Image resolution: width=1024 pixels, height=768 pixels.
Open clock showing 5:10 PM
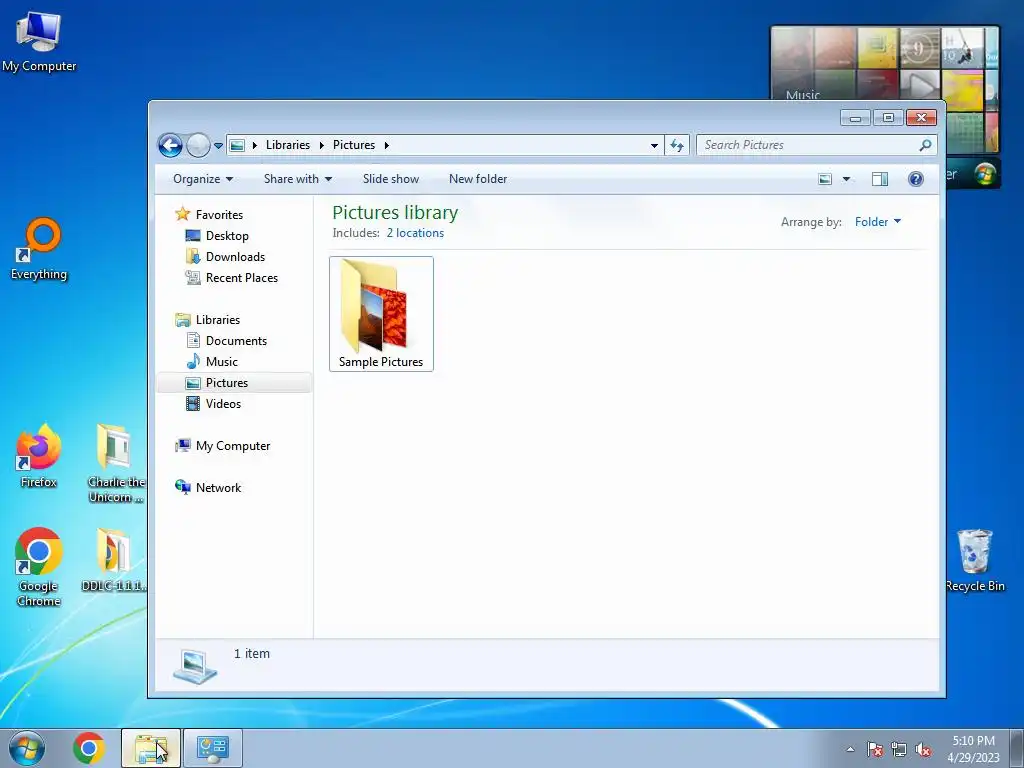pyautogui.click(x=974, y=749)
